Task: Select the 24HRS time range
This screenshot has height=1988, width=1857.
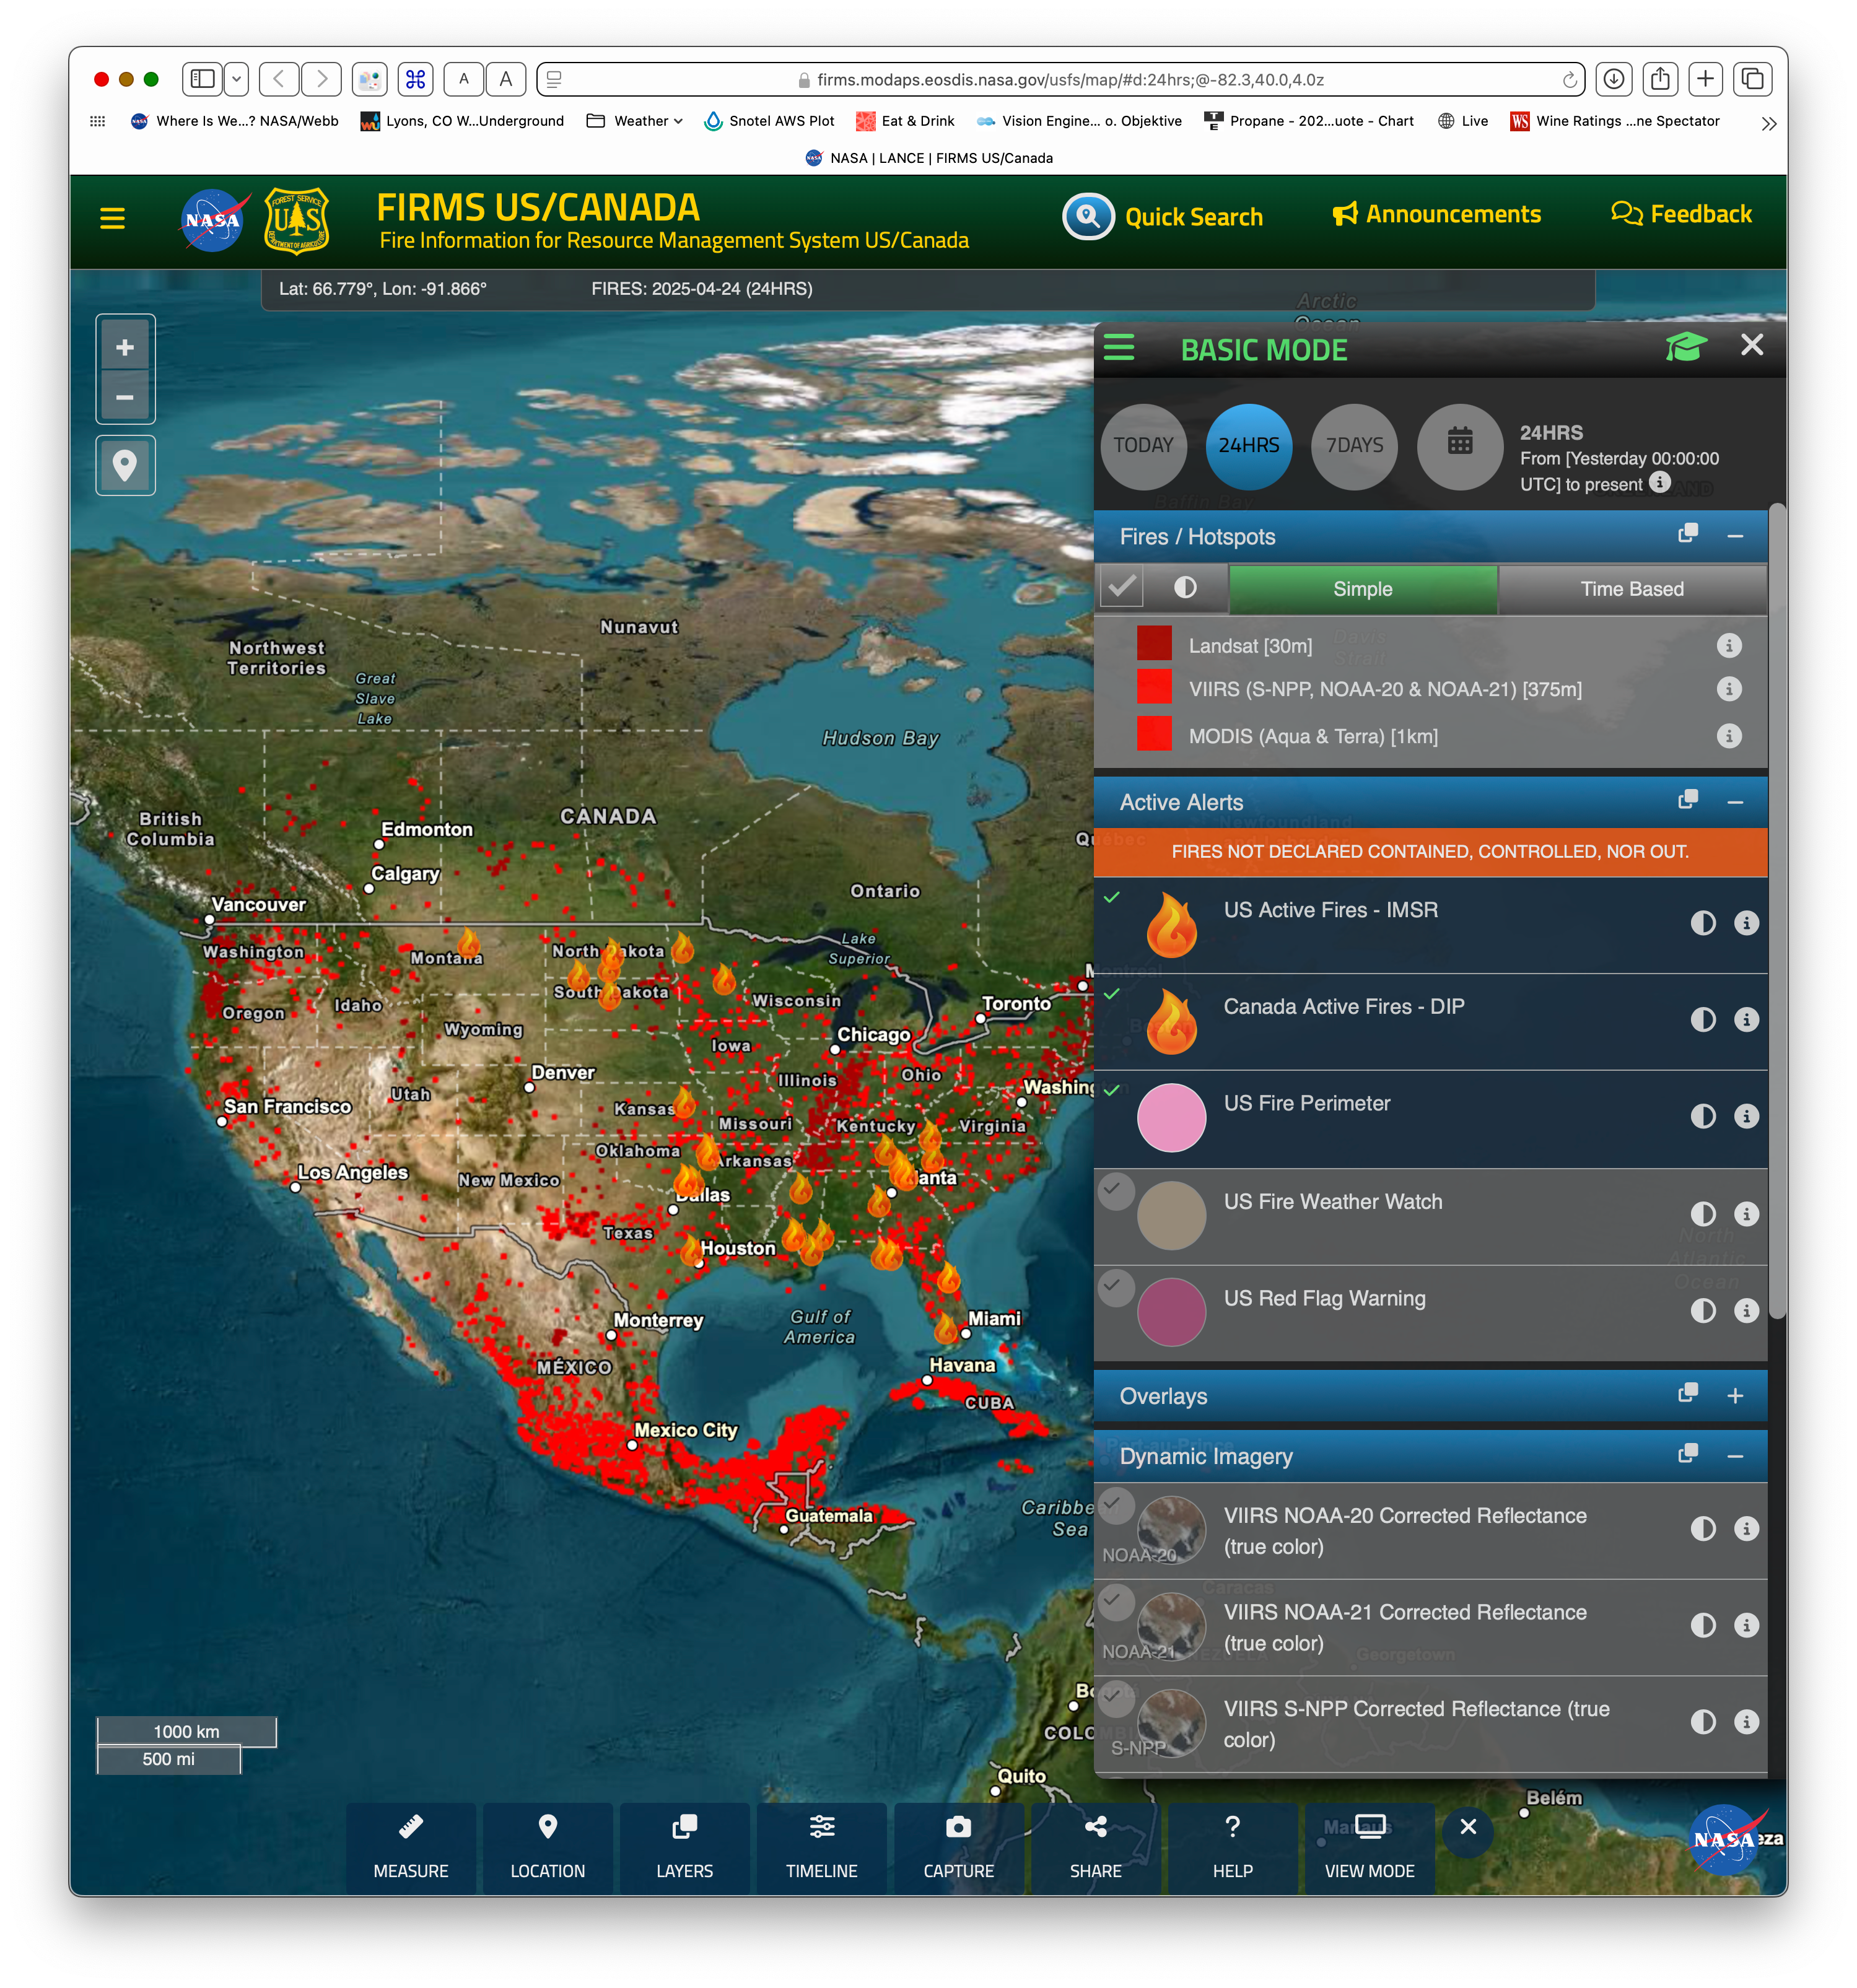Action: click(1248, 446)
